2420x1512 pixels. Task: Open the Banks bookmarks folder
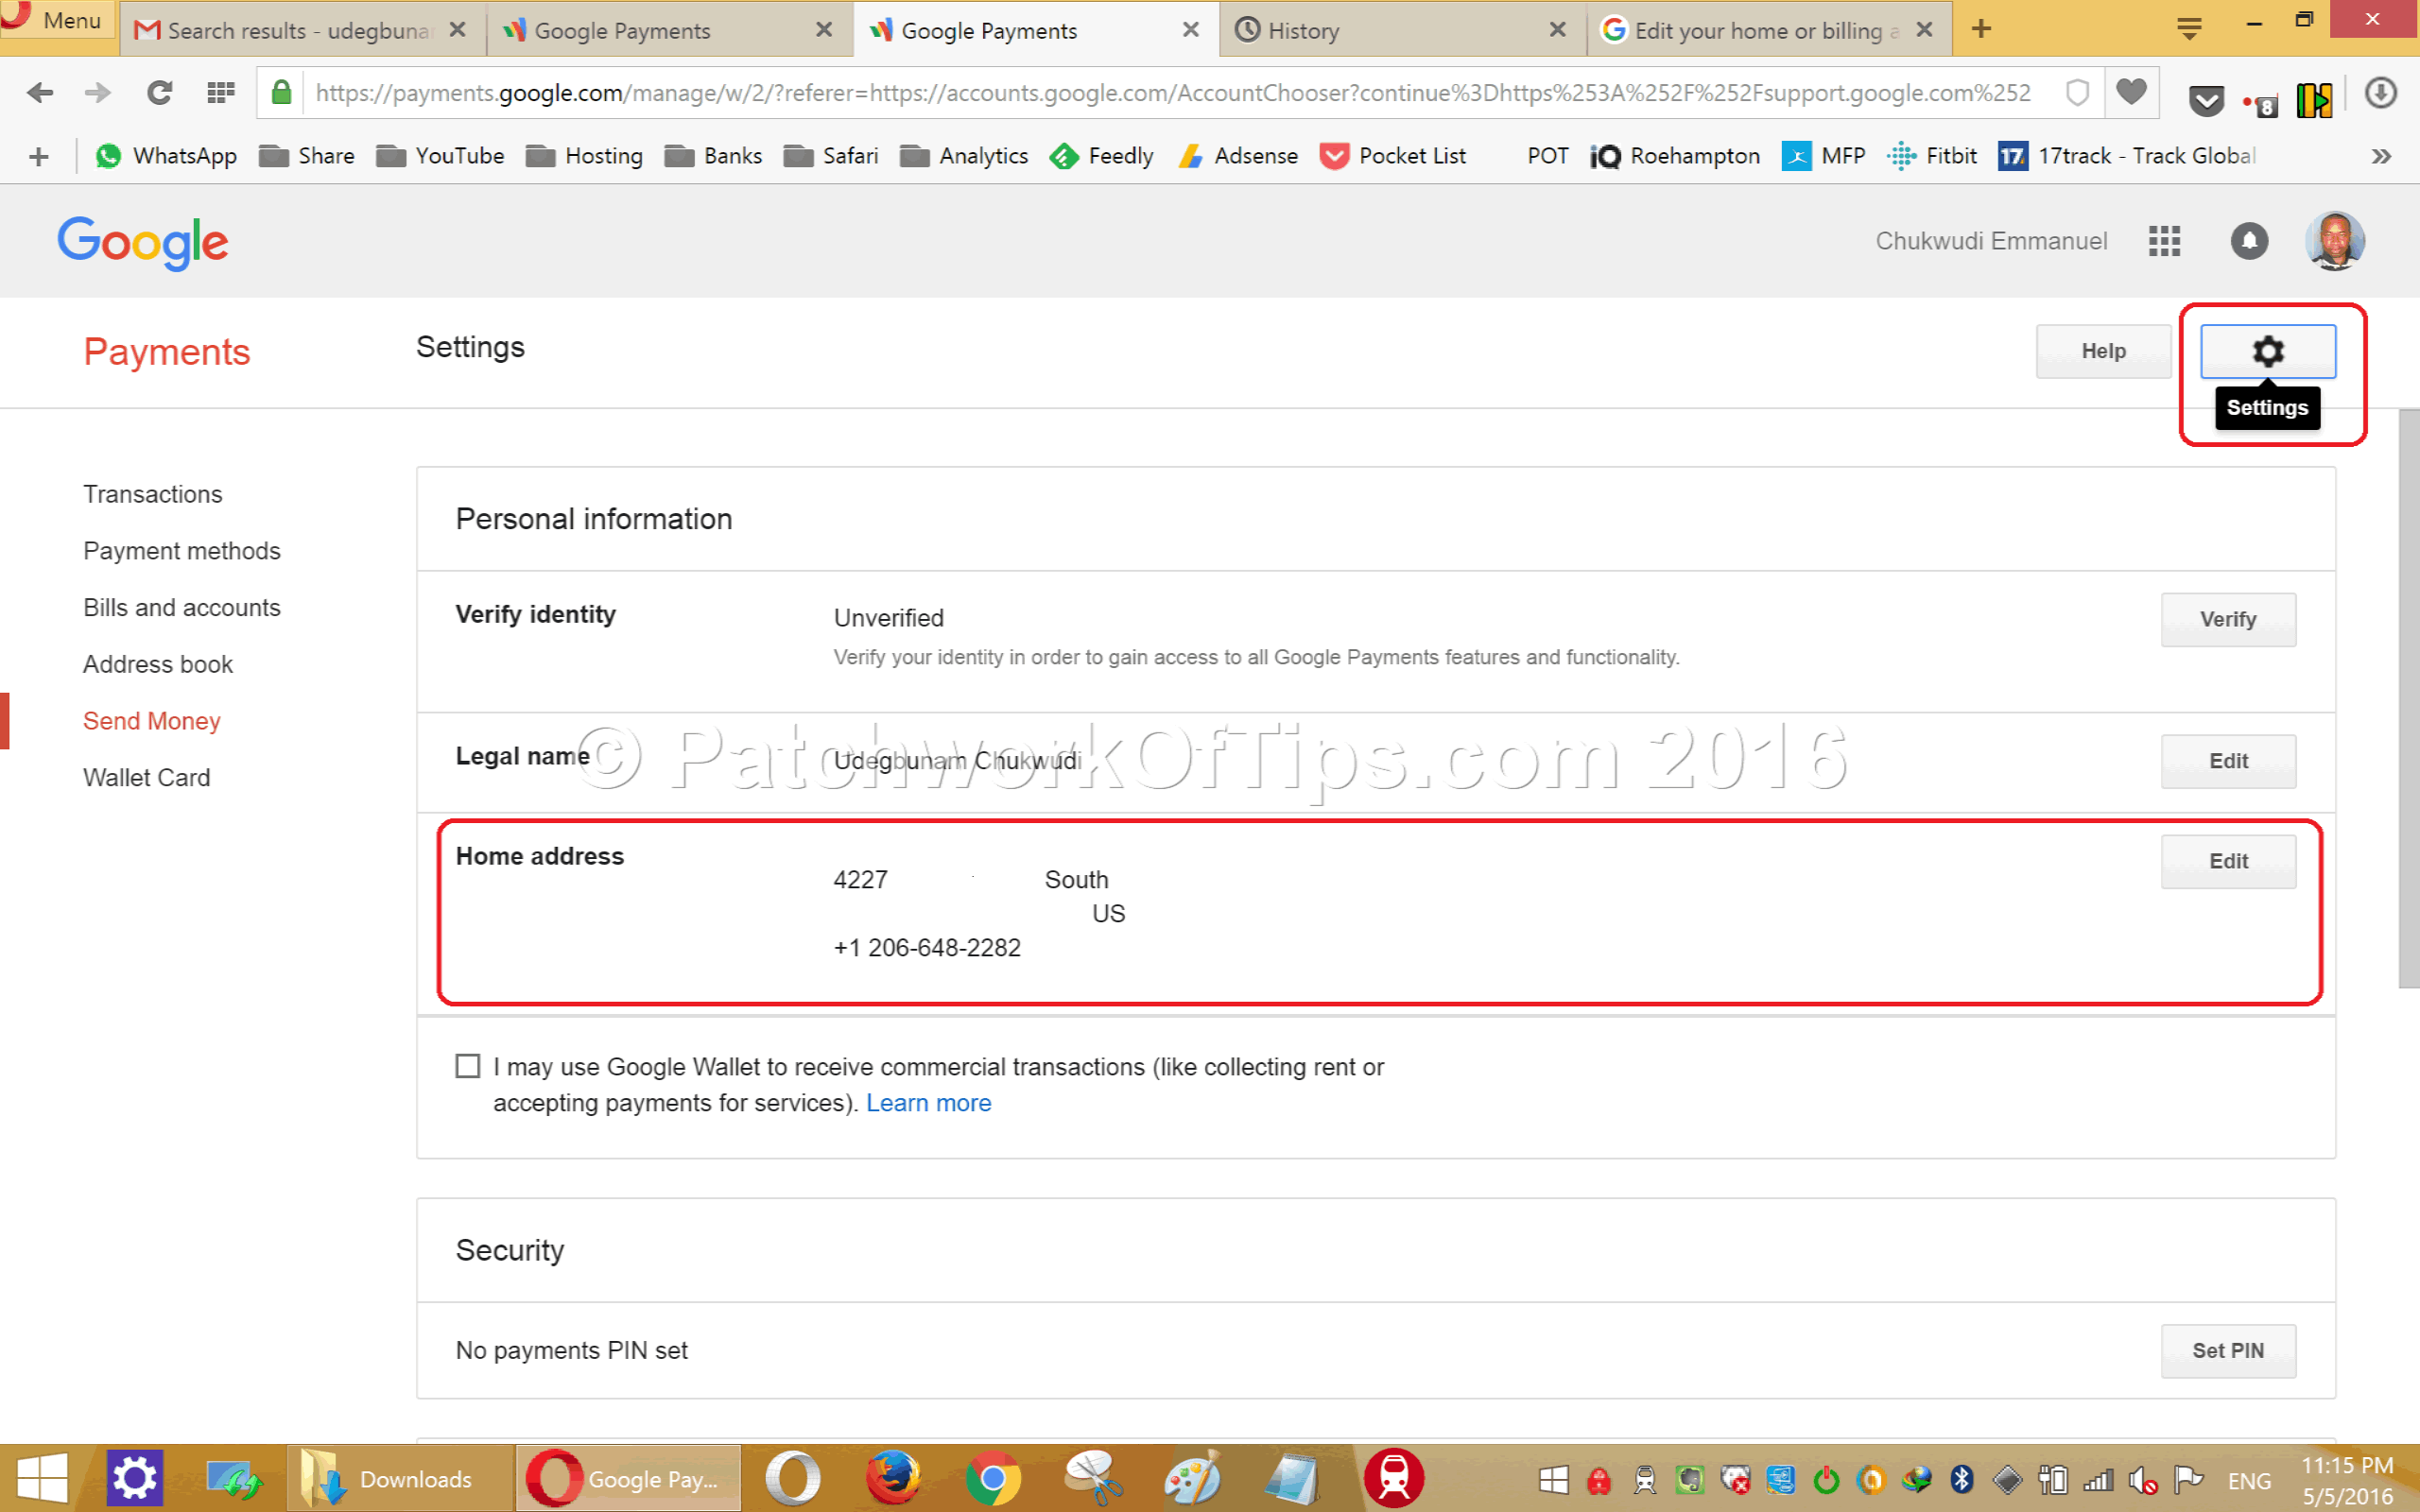click(713, 156)
